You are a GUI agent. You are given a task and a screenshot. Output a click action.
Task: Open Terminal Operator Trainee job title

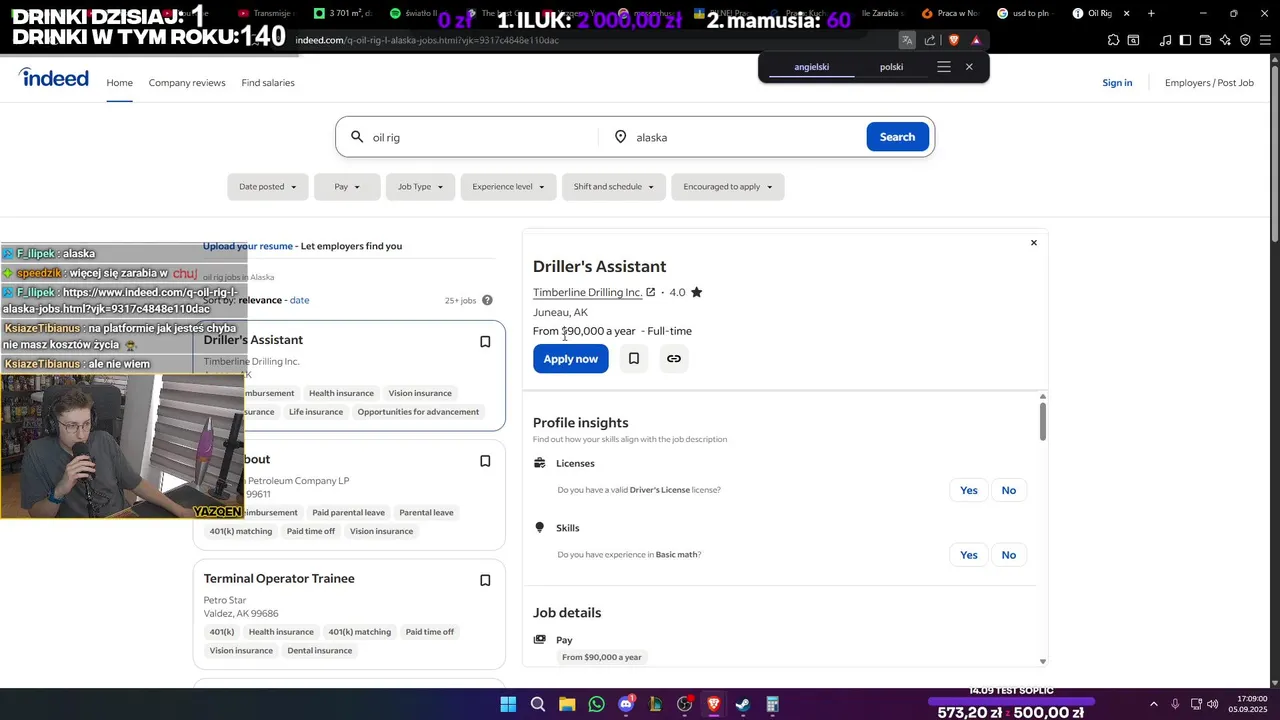click(x=279, y=579)
